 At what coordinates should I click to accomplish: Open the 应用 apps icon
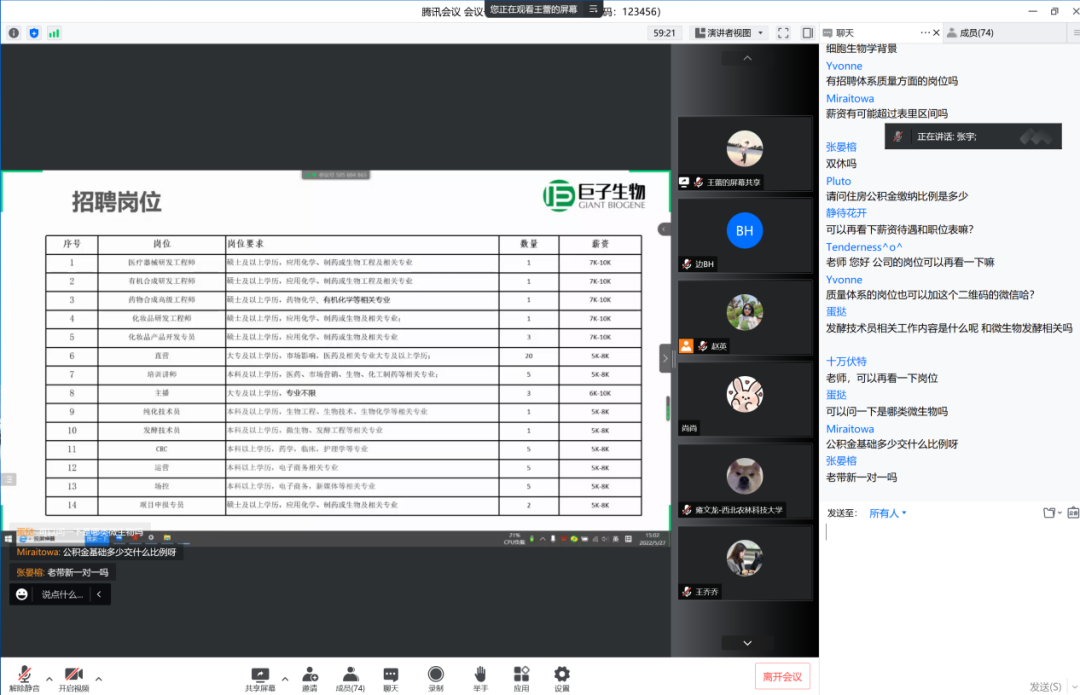pyautogui.click(x=521, y=677)
